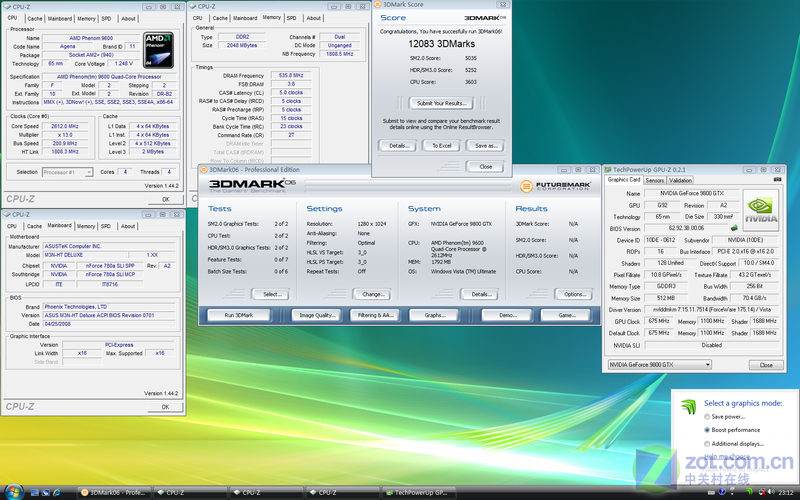800x500 pixels.
Task: Click Details button under System in 3DMark06
Action: tap(480, 294)
